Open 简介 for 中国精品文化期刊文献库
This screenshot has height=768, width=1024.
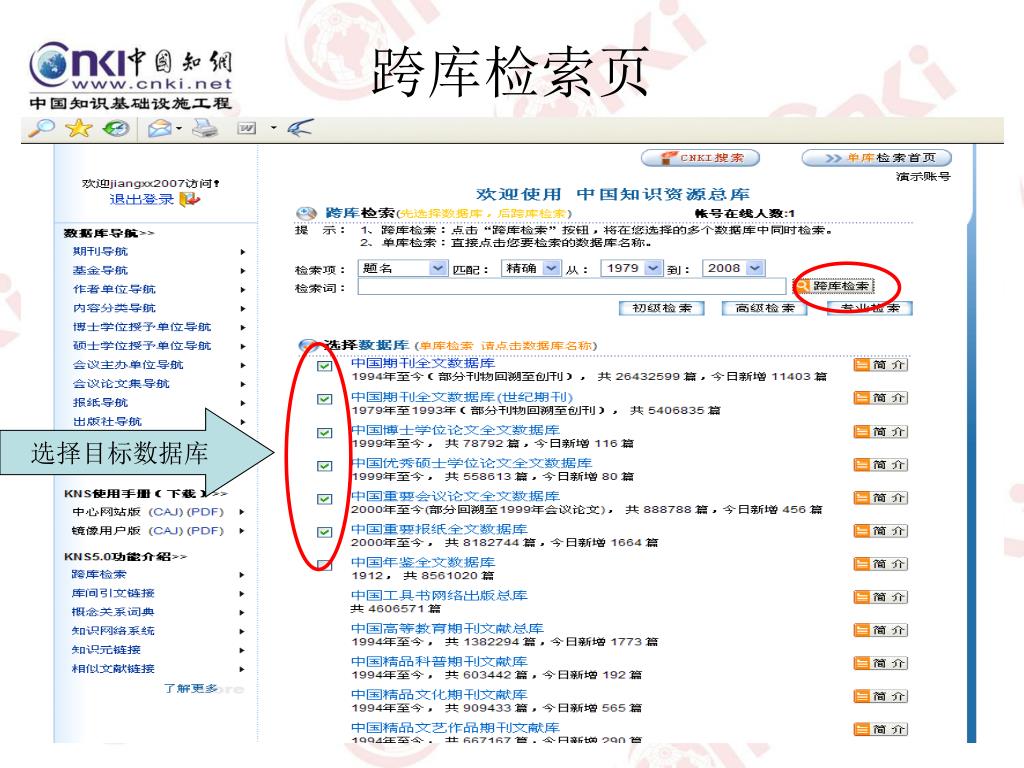click(x=880, y=697)
